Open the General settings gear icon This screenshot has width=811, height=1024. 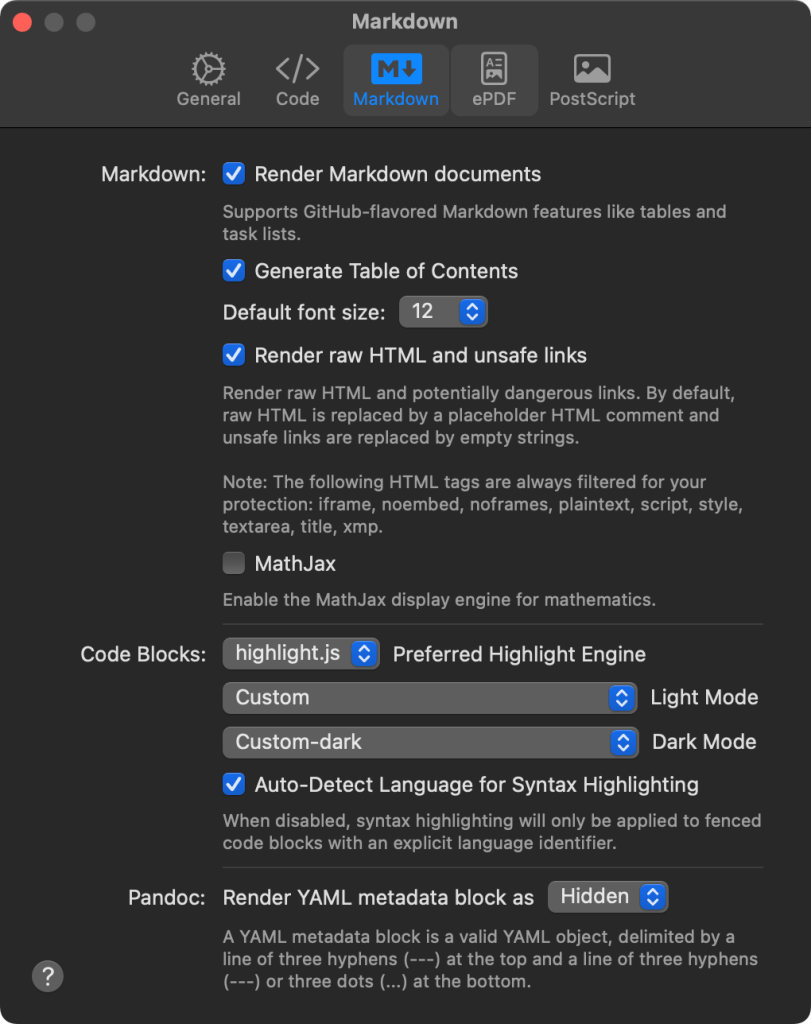coord(208,69)
